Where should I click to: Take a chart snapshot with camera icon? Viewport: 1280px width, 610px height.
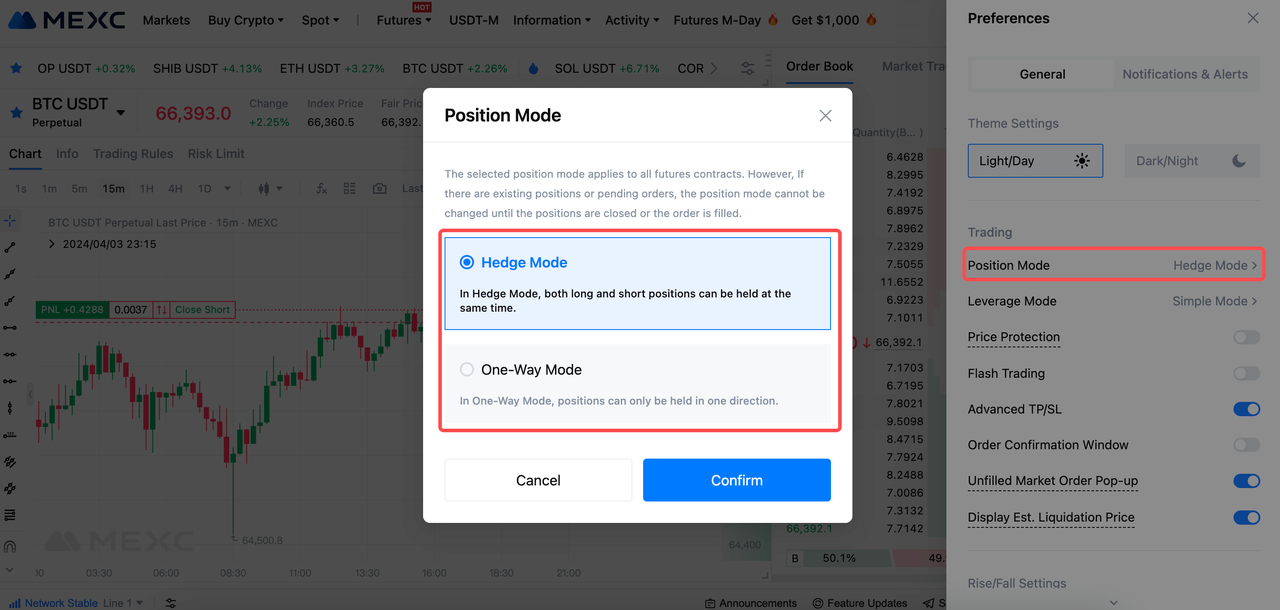point(379,188)
